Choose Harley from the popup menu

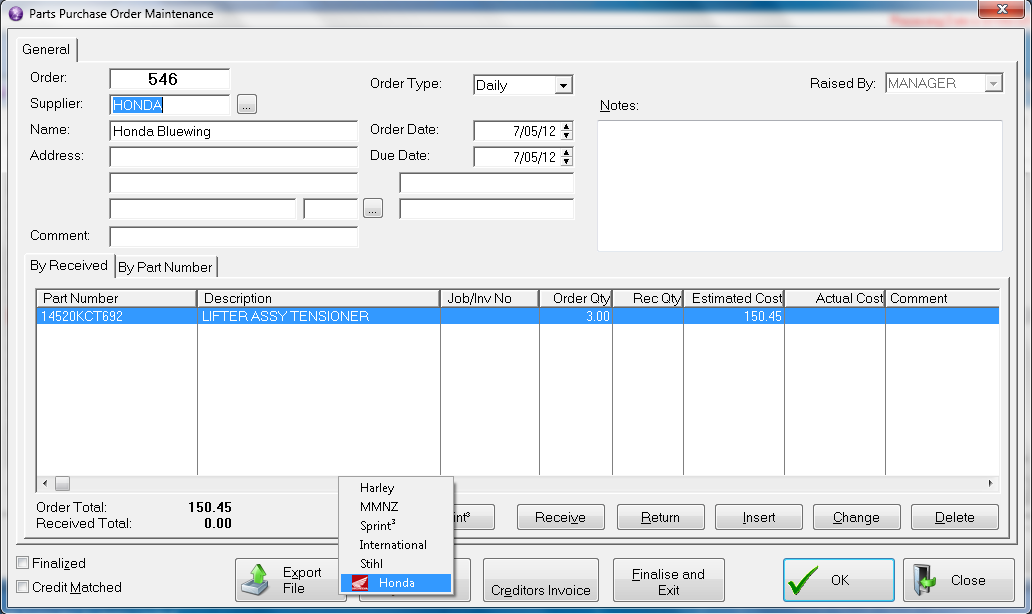tap(396, 488)
